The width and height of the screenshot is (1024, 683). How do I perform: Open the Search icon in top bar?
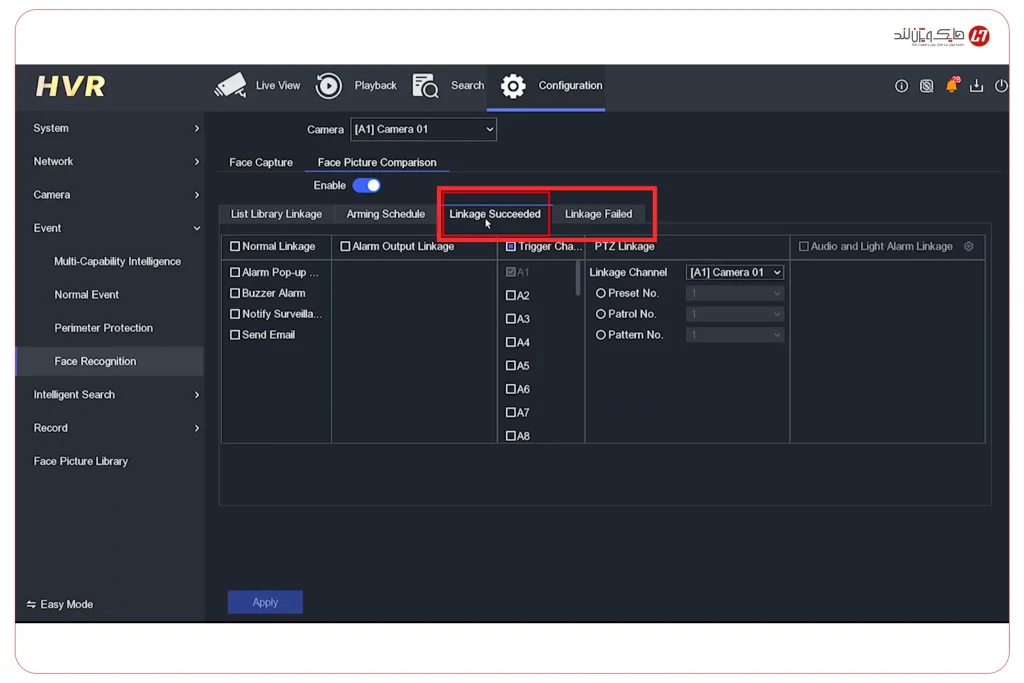pos(425,86)
